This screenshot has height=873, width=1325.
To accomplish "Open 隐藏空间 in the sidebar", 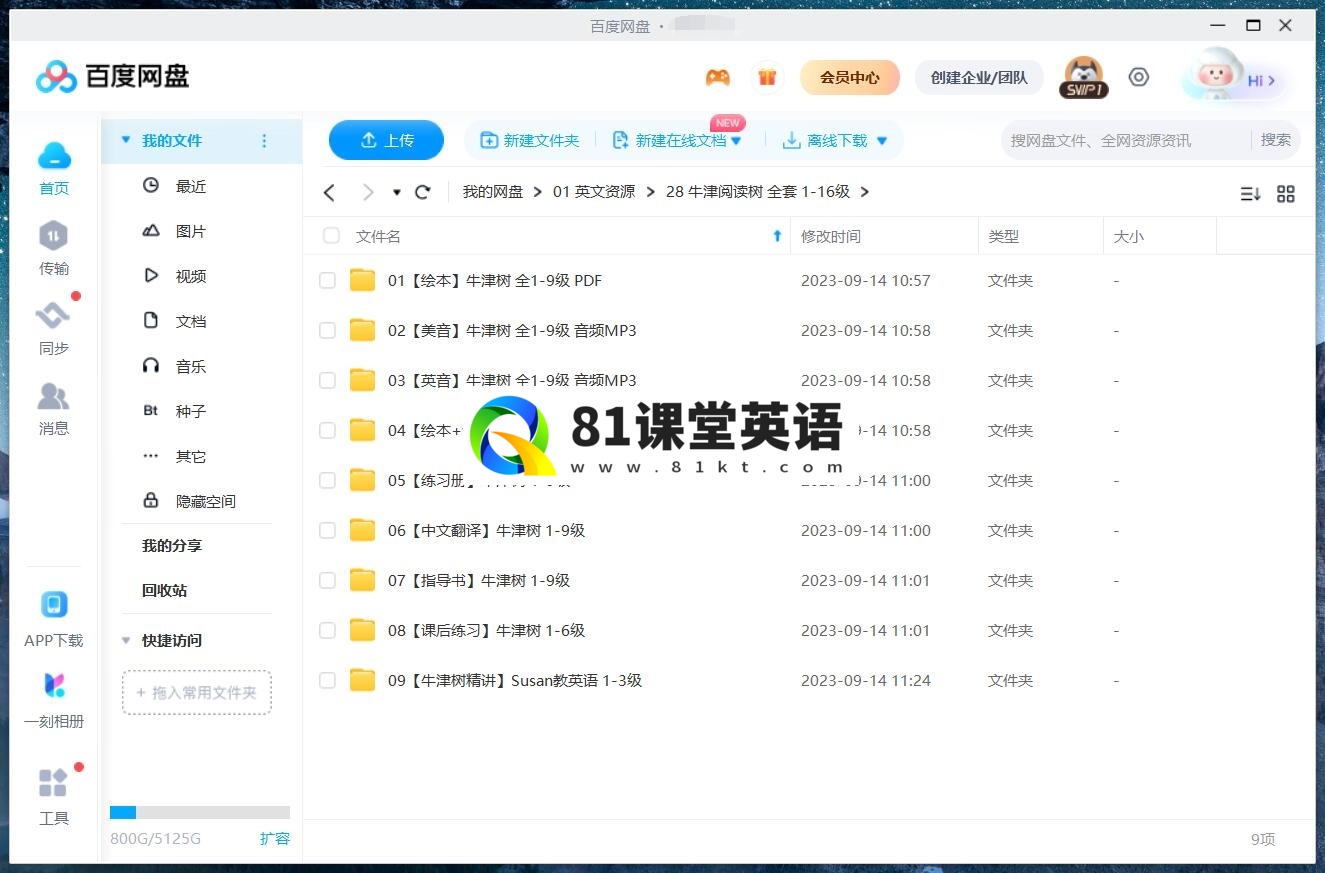I will click(205, 501).
